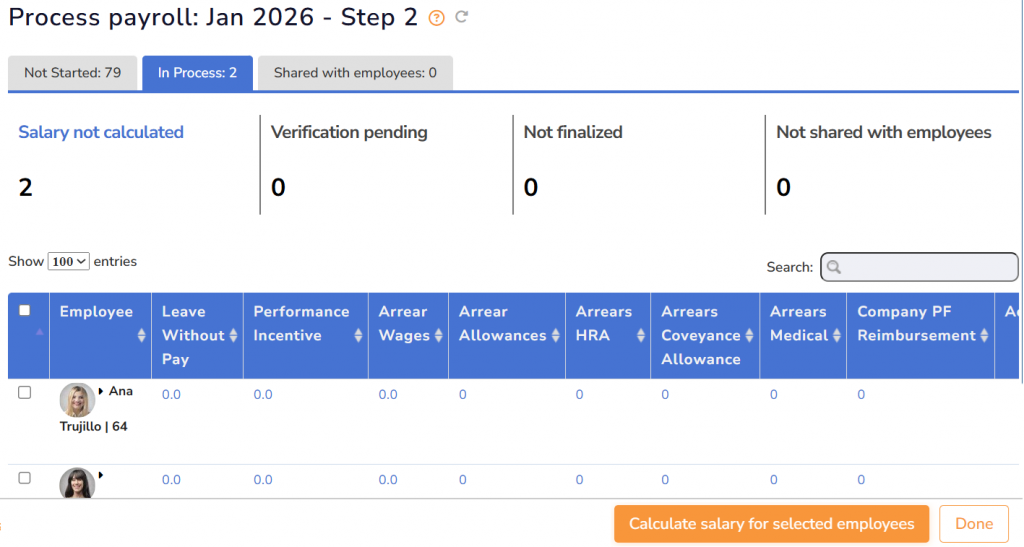Viewport: 1024px width, 547px height.
Task: Sort by Leave Without Pay column
Action: [x=233, y=336]
